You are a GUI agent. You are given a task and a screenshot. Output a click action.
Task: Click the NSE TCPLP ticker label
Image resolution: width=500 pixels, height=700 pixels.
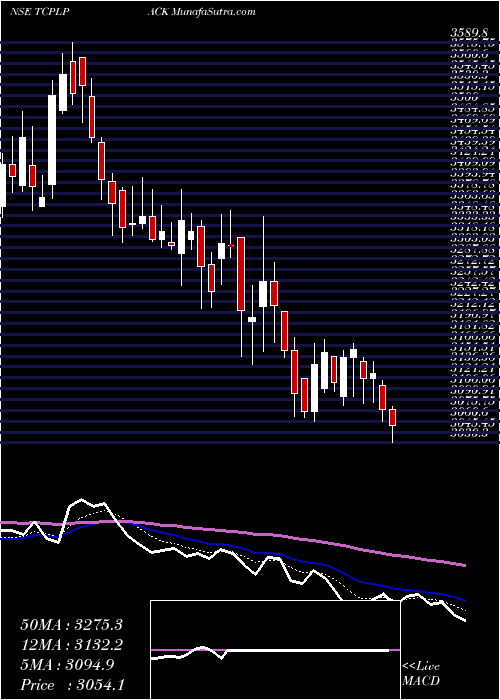(x=42, y=12)
